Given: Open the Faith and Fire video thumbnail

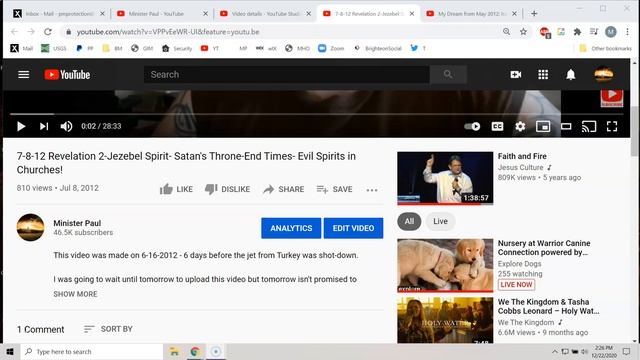Looking at the screenshot, I should (445, 178).
